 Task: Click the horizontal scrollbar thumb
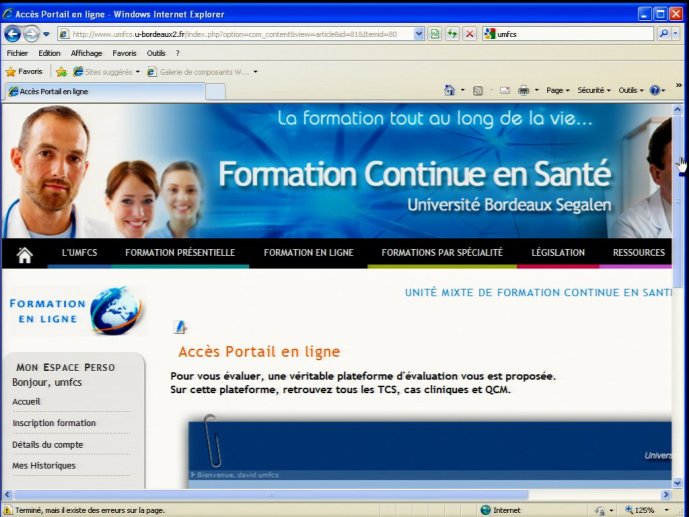pos(271,495)
